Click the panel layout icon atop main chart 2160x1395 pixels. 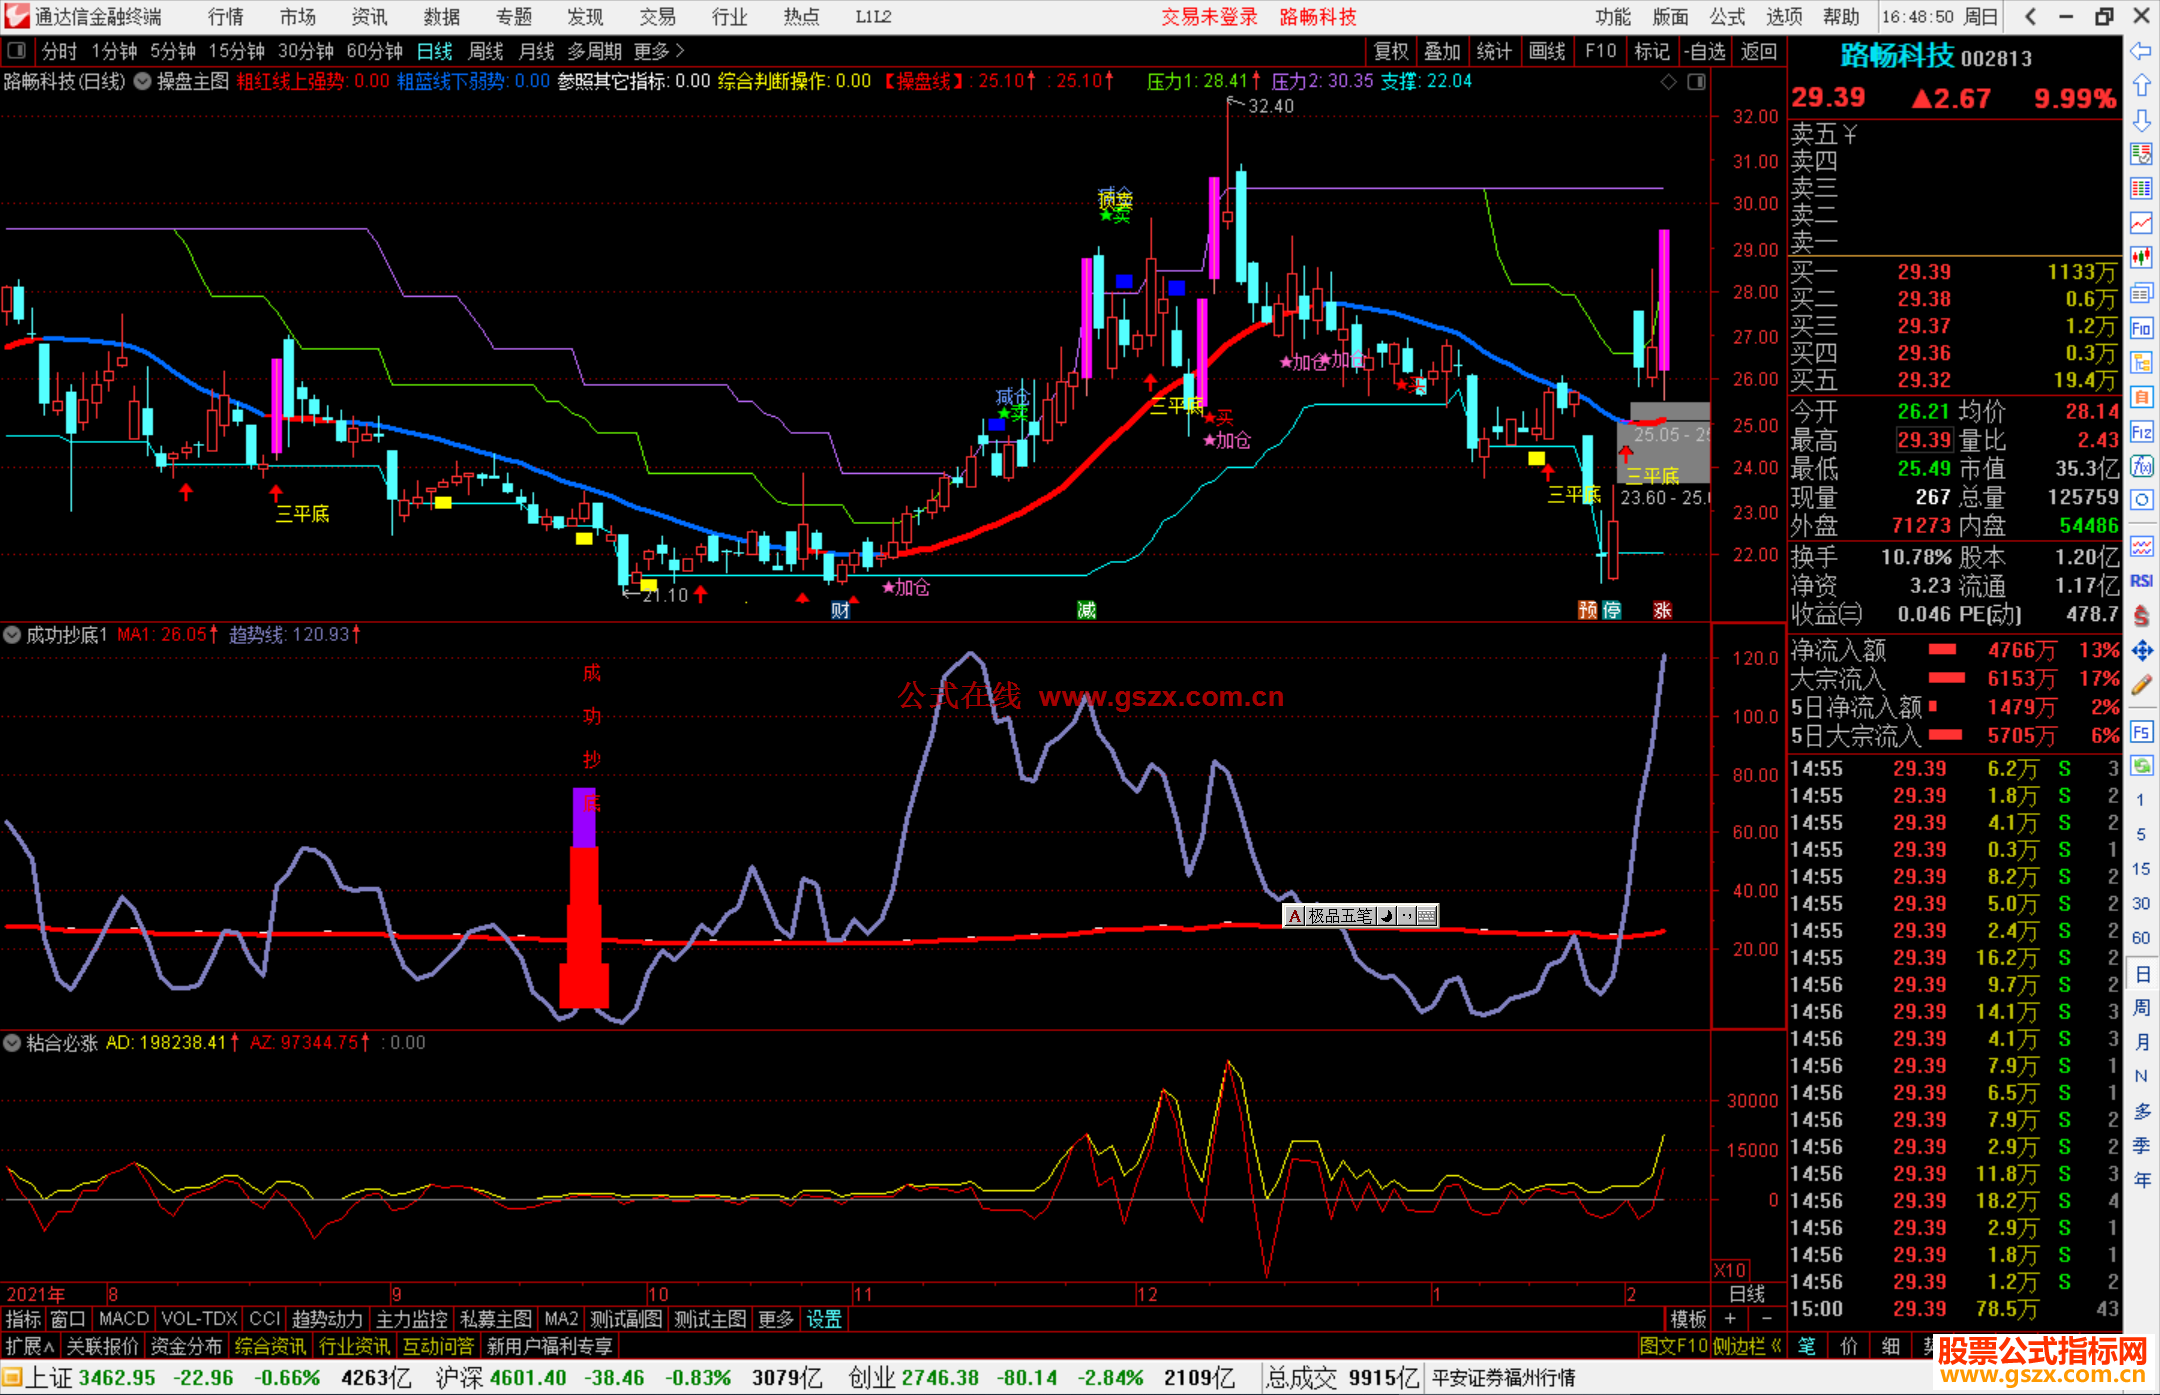click(x=1696, y=82)
